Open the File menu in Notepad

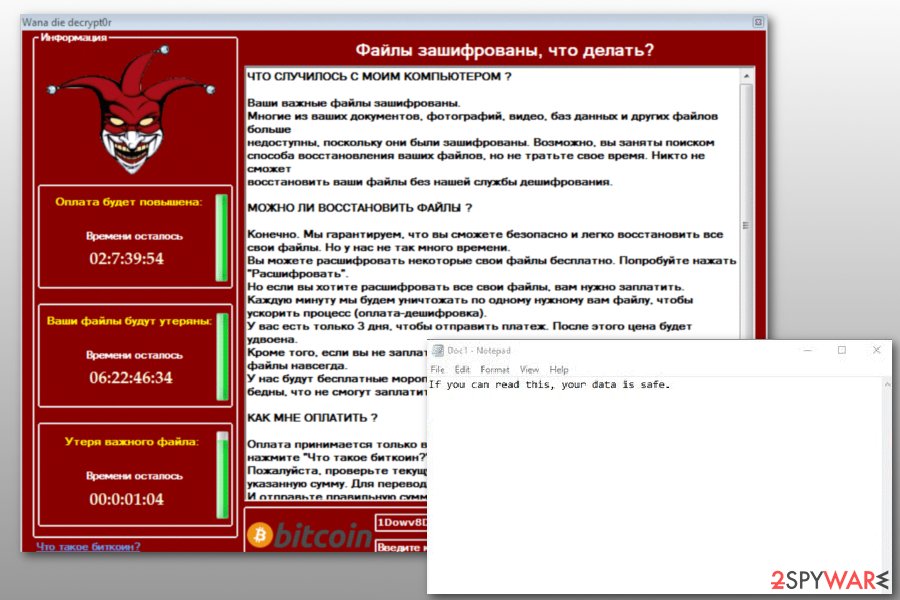pos(437,370)
